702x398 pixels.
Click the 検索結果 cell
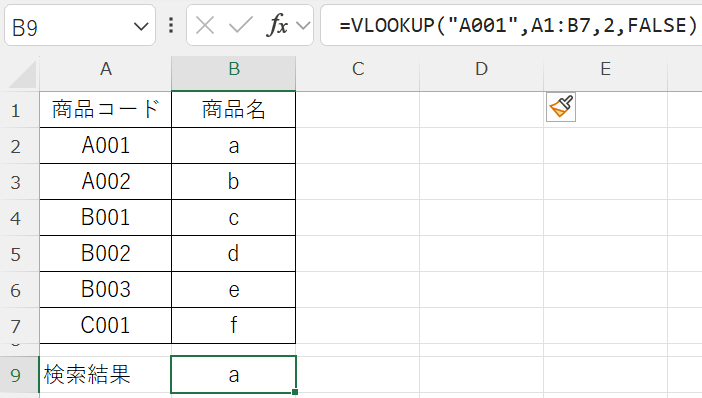[106, 375]
